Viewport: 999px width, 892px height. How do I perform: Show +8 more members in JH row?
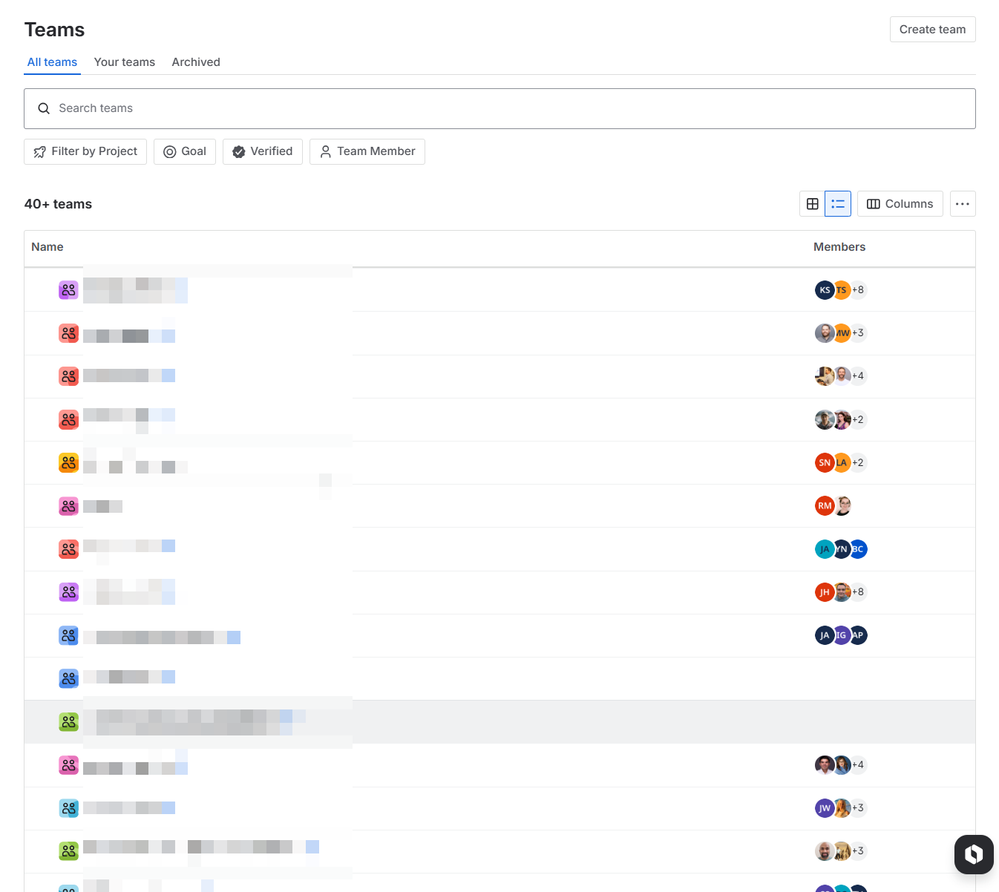858,592
